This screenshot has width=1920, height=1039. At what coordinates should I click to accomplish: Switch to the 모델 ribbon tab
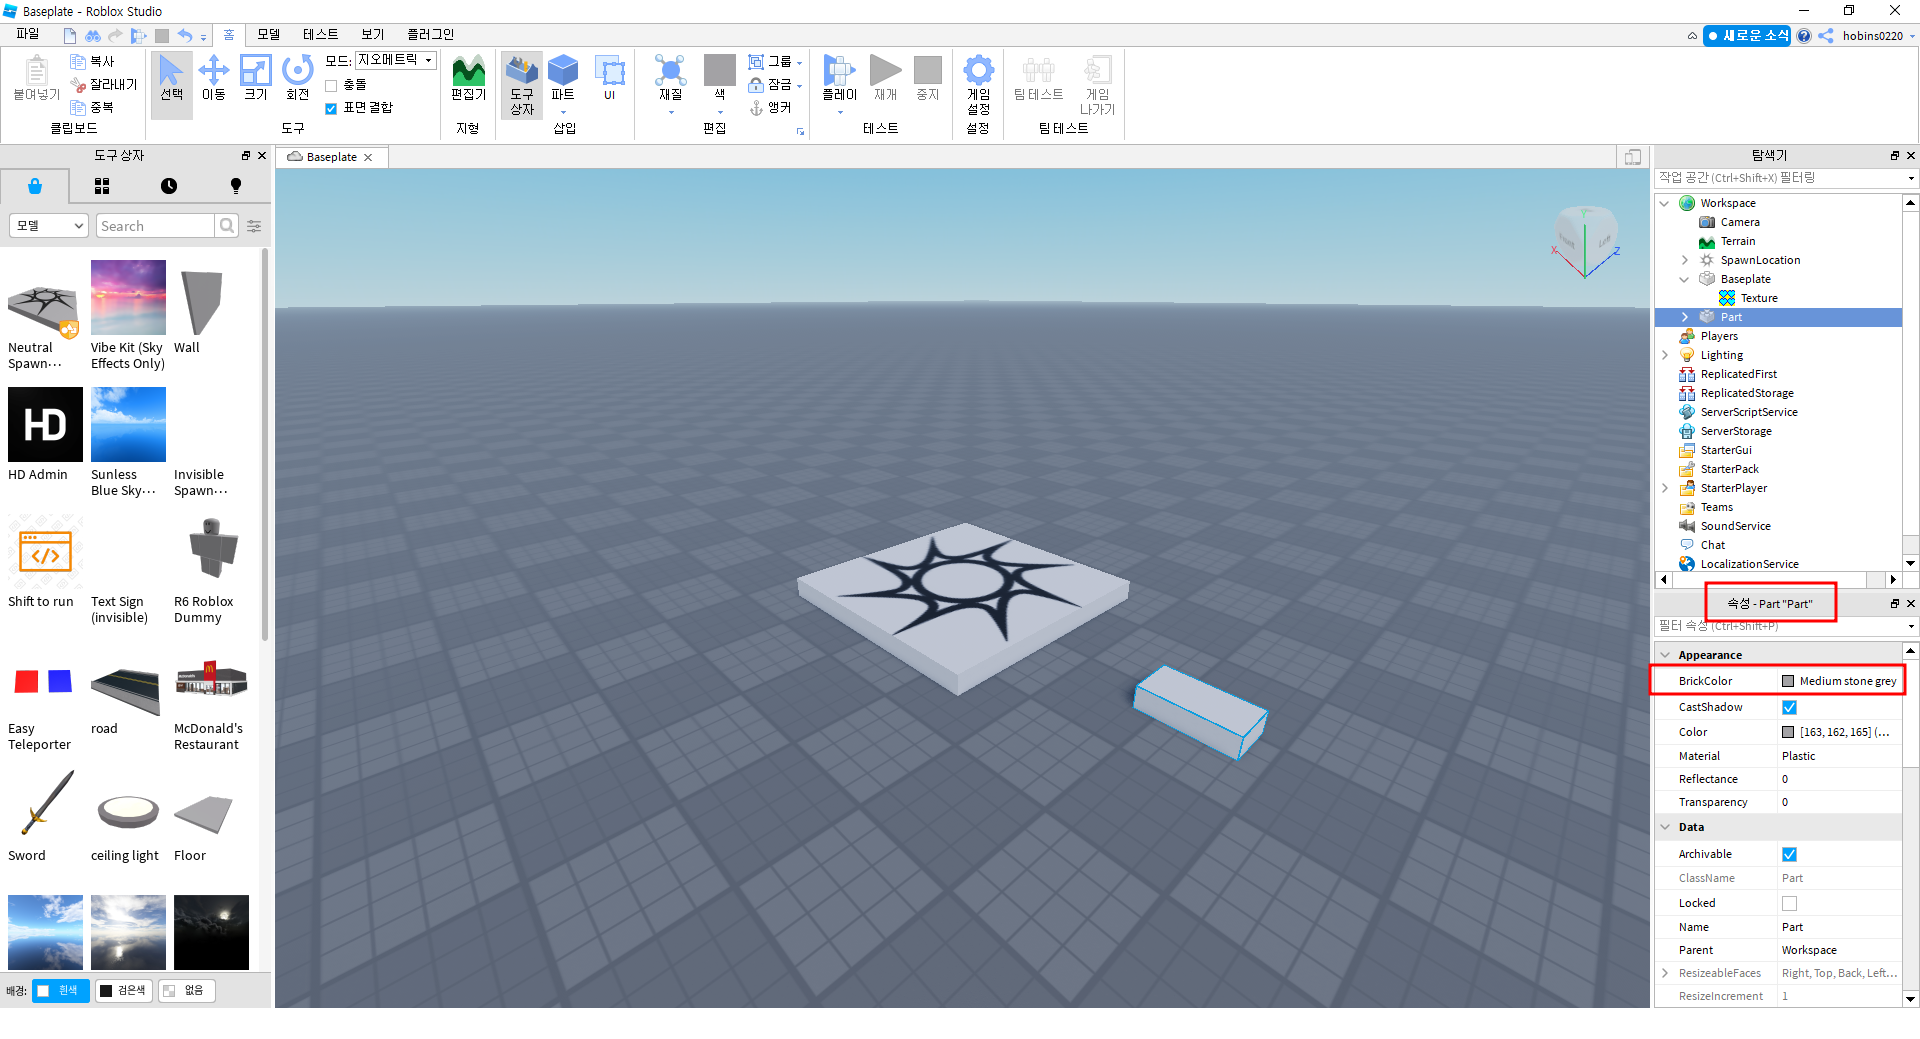[268, 35]
